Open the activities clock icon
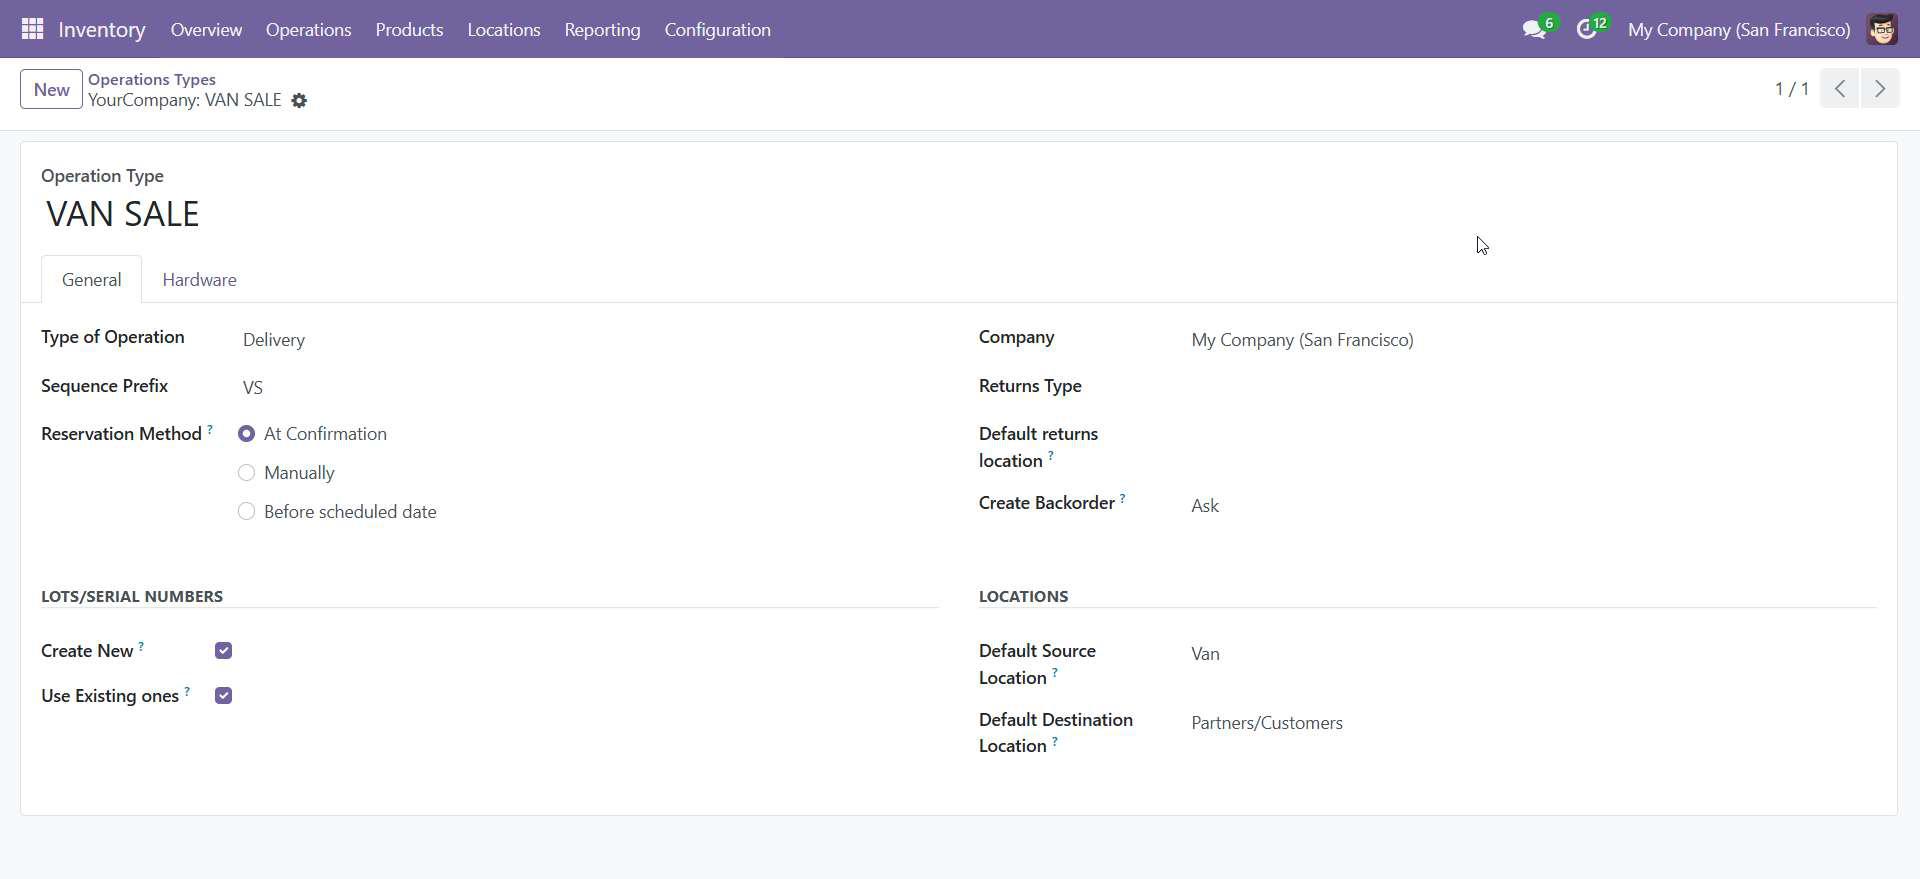 click(x=1586, y=30)
